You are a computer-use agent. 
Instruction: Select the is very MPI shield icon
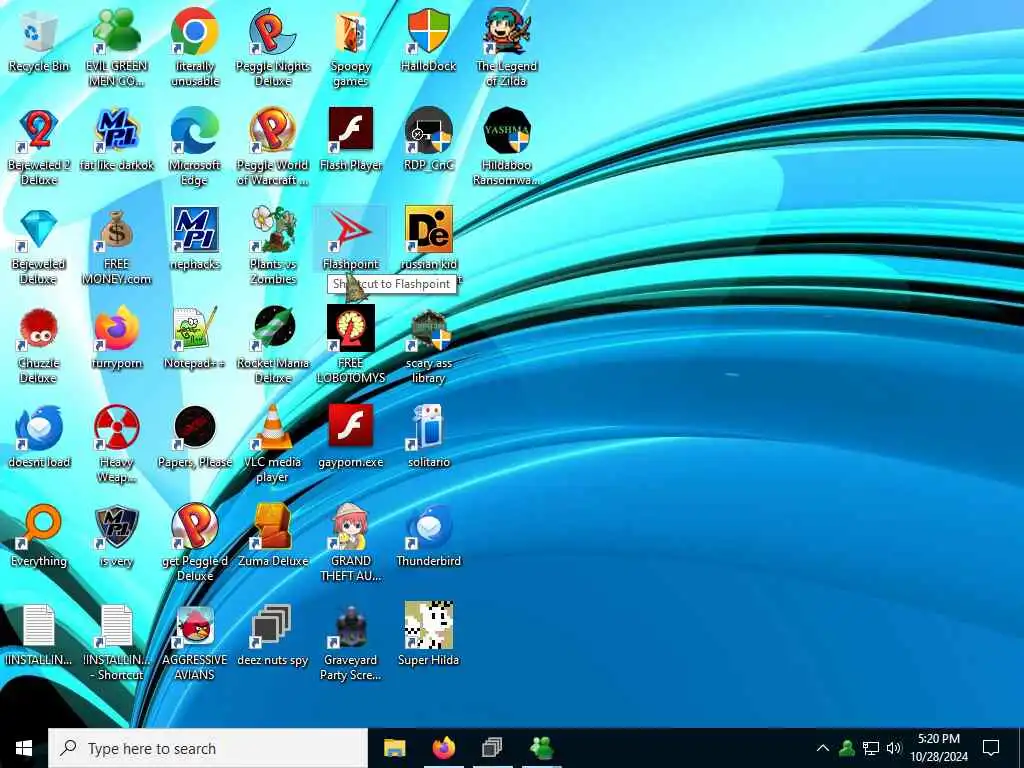point(116,538)
